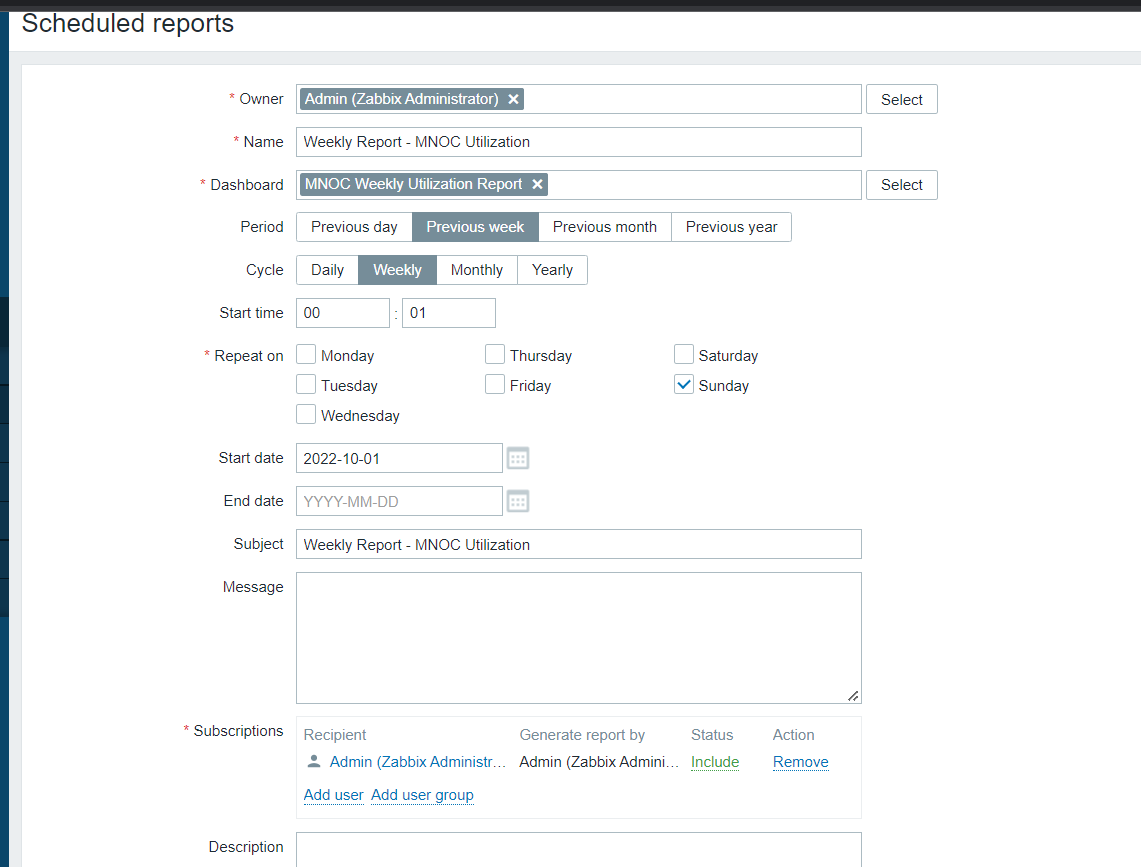Select Previous month period
The width and height of the screenshot is (1141, 867).
(x=605, y=227)
